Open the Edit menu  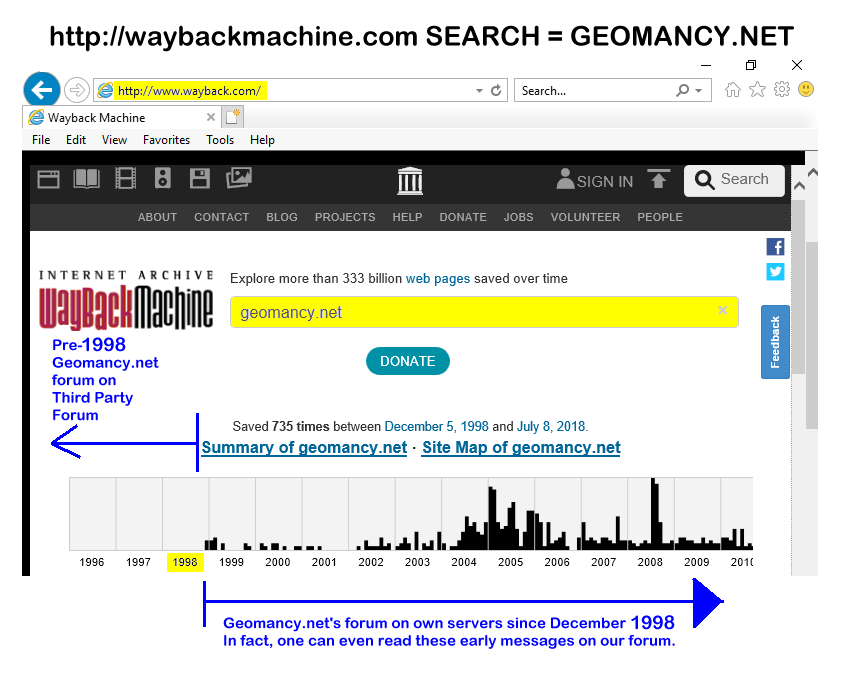point(76,140)
